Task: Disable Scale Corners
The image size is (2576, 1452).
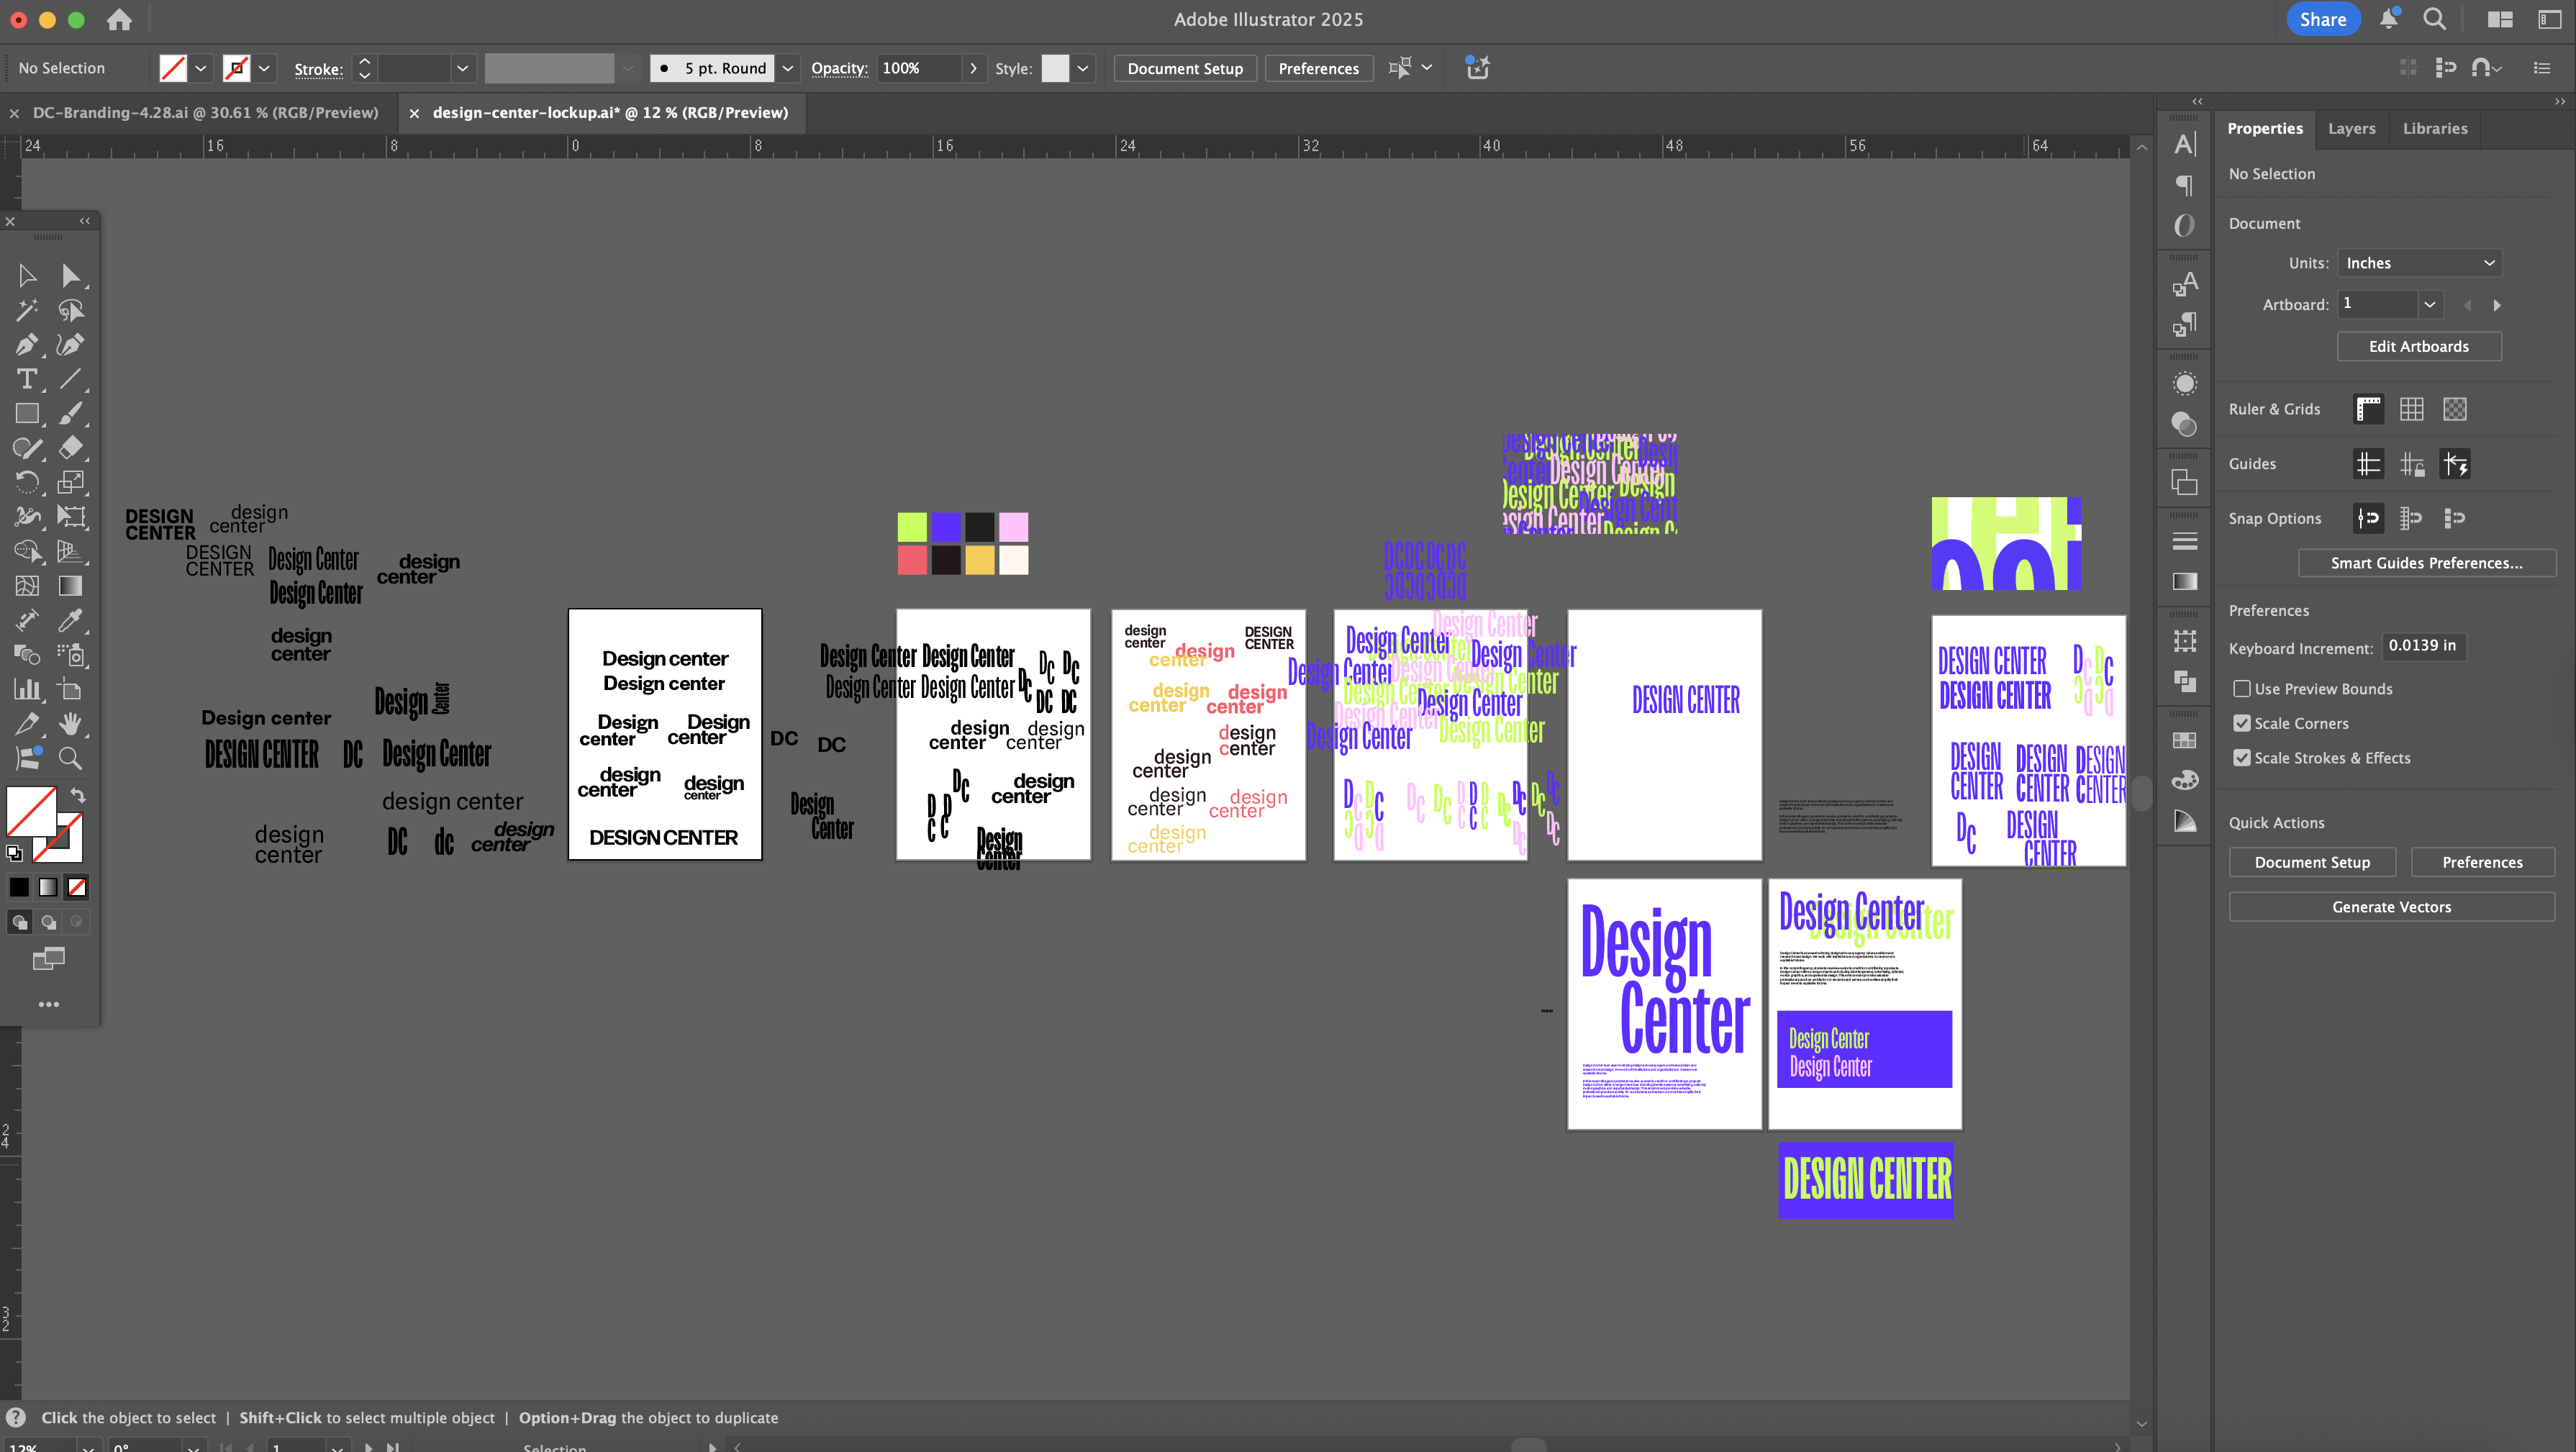Action: [2243, 723]
